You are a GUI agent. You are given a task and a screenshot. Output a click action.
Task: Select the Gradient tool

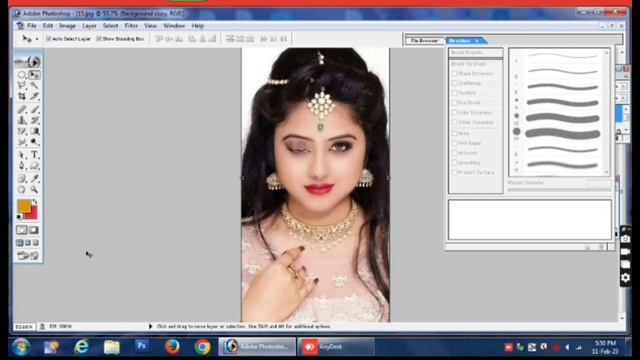pos(34,131)
